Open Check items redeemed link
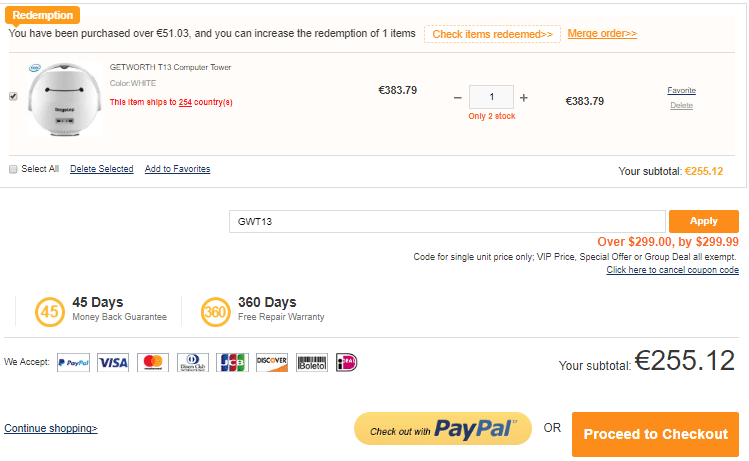The height and width of the screenshot is (461, 749). pyautogui.click(x=492, y=34)
